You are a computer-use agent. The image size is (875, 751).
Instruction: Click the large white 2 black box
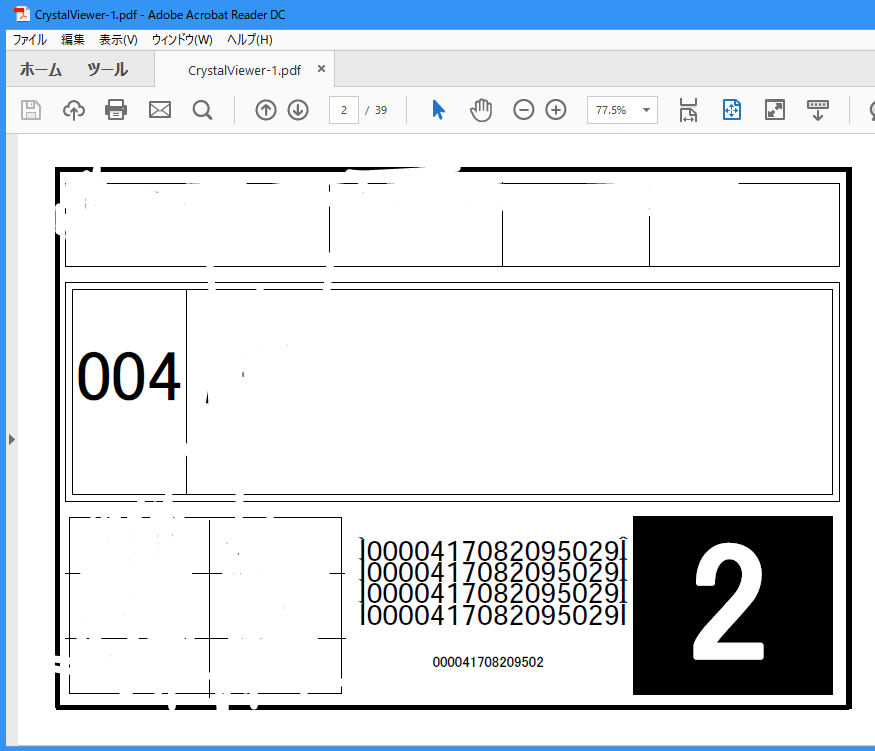point(733,605)
